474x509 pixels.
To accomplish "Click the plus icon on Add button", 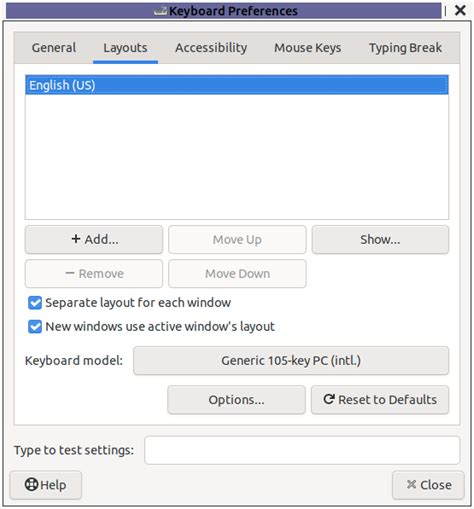I will pos(76,239).
